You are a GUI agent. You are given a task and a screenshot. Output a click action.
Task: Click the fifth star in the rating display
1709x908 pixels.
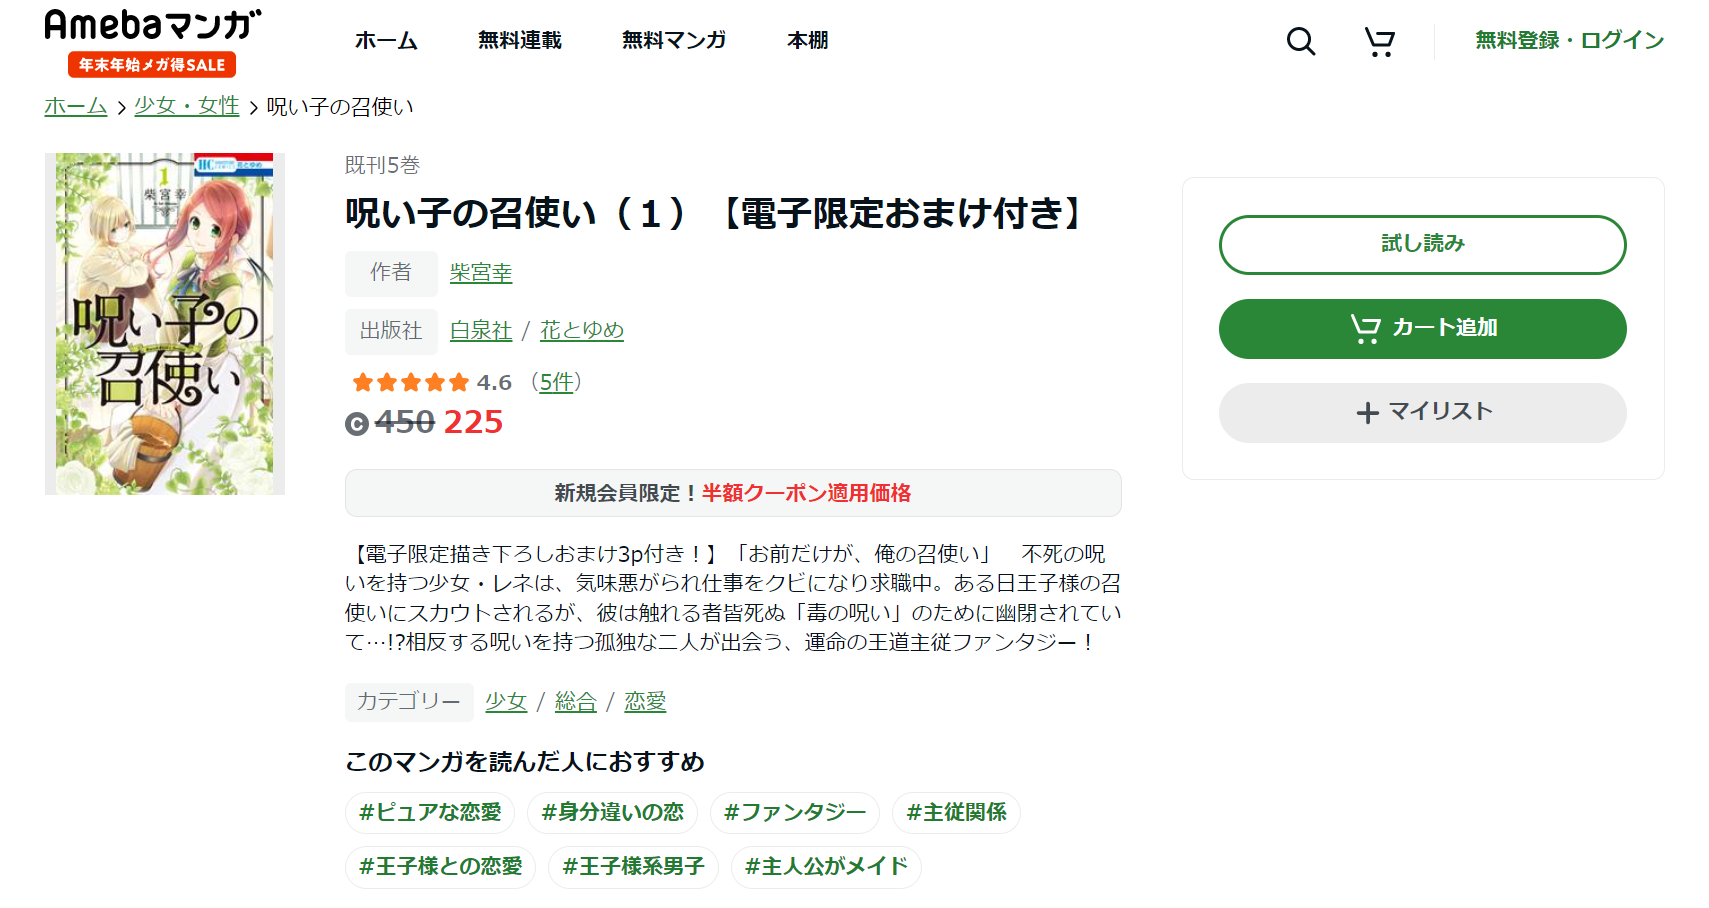[458, 381]
